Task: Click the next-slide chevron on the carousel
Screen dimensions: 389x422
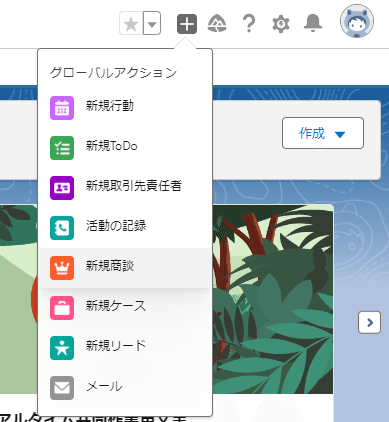Action: coord(369,322)
